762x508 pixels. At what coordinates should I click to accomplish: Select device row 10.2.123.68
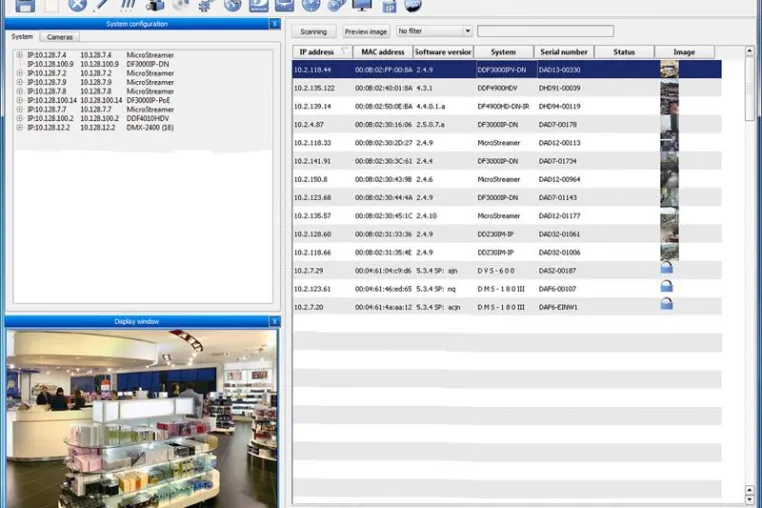pyautogui.click(x=507, y=197)
